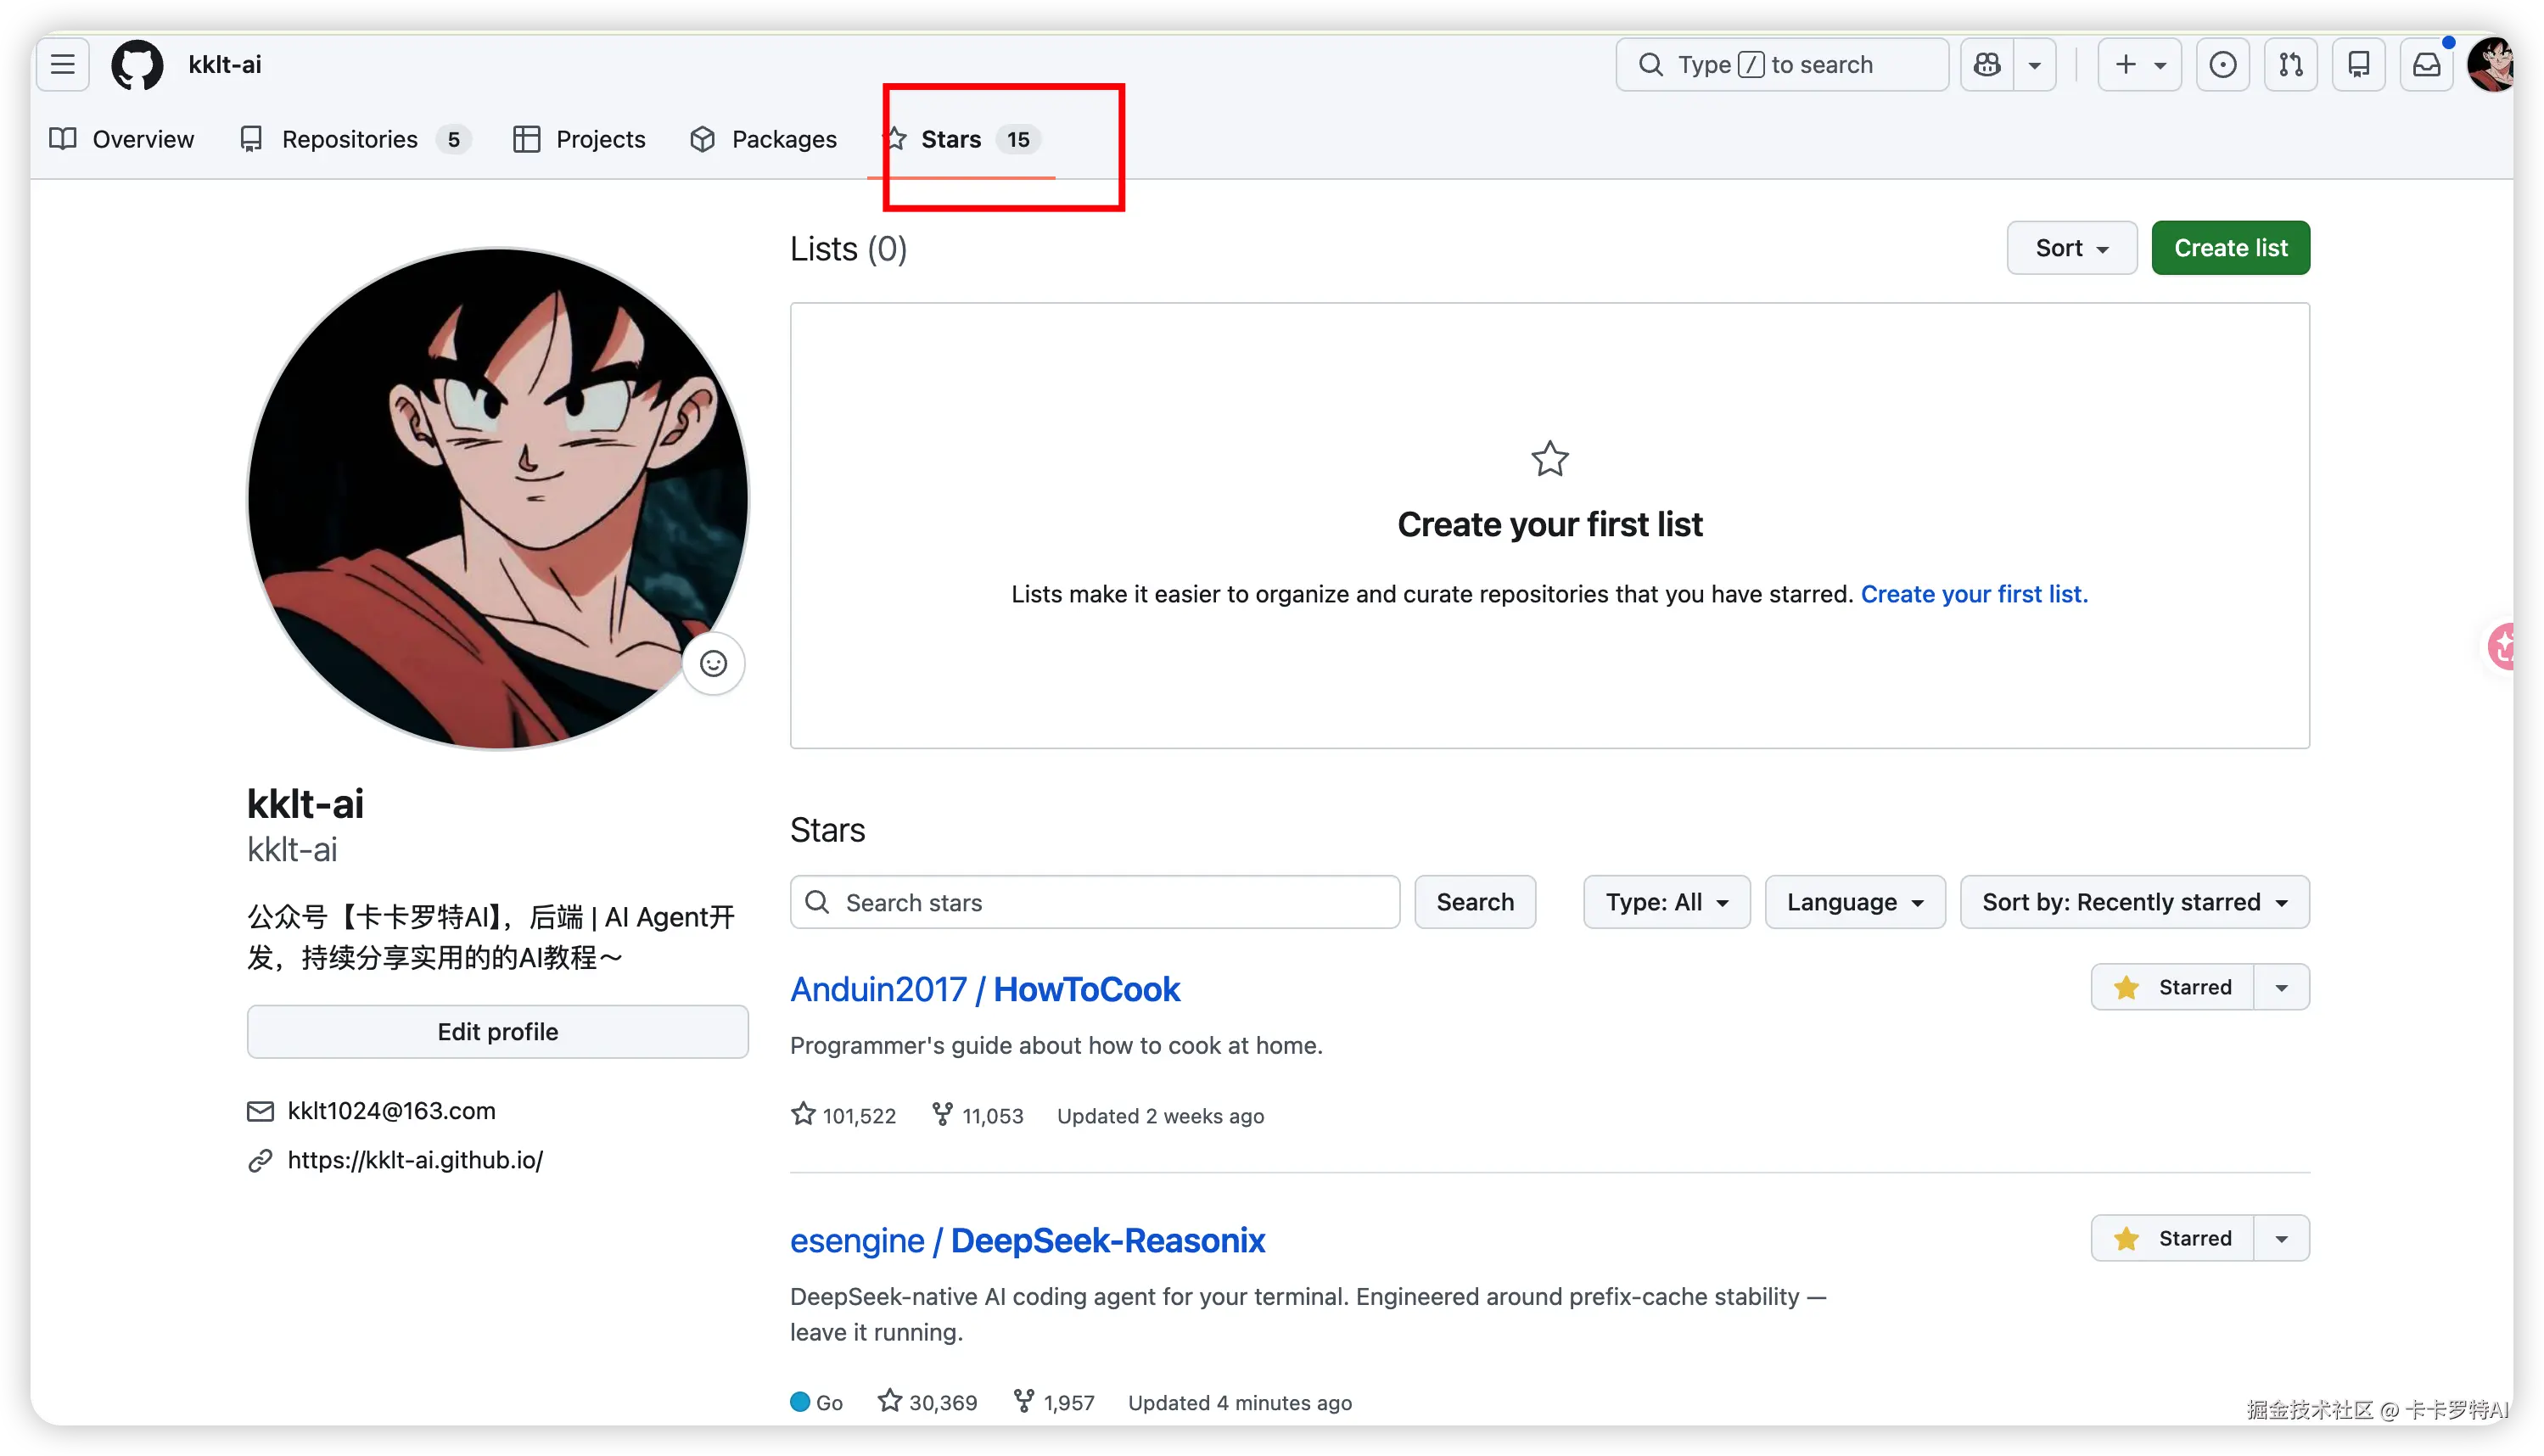
Task: Go to GitHub homepage via Octocat logo
Action: click(137, 65)
